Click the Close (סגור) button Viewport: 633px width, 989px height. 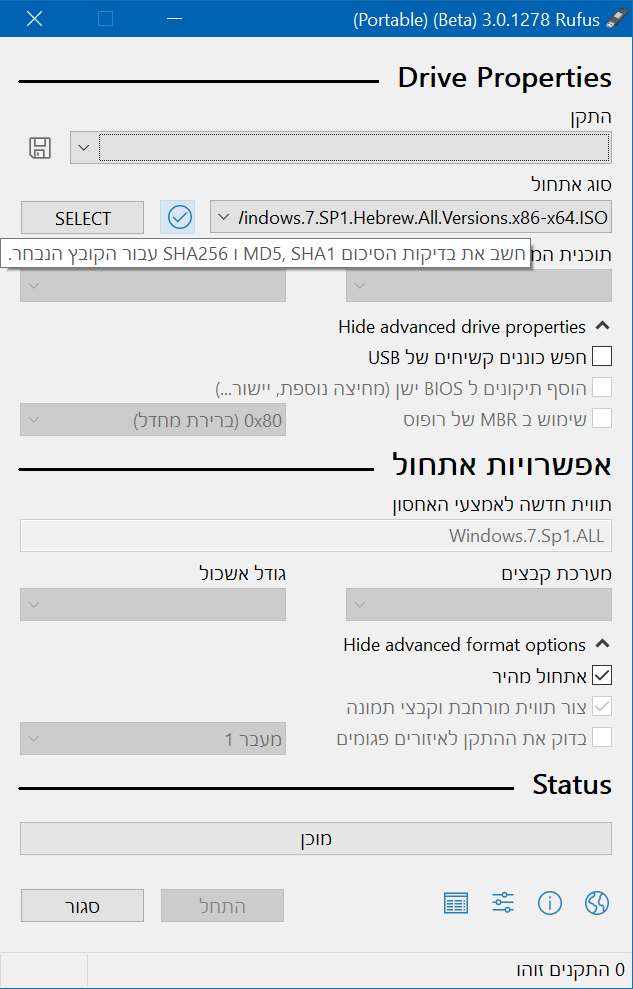pyautogui.click(x=82, y=905)
